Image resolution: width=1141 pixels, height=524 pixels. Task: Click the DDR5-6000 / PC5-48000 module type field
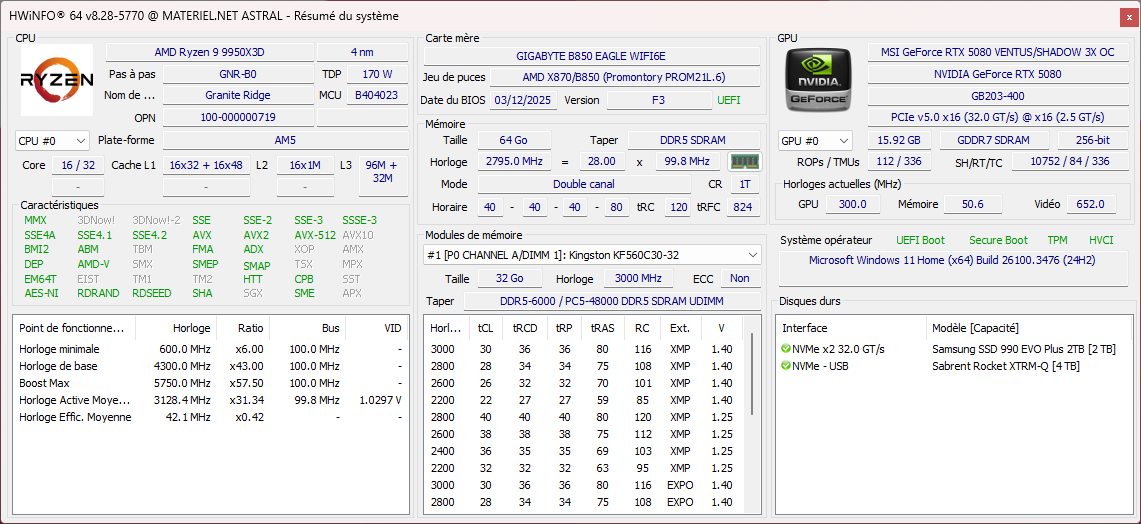[x=611, y=301]
